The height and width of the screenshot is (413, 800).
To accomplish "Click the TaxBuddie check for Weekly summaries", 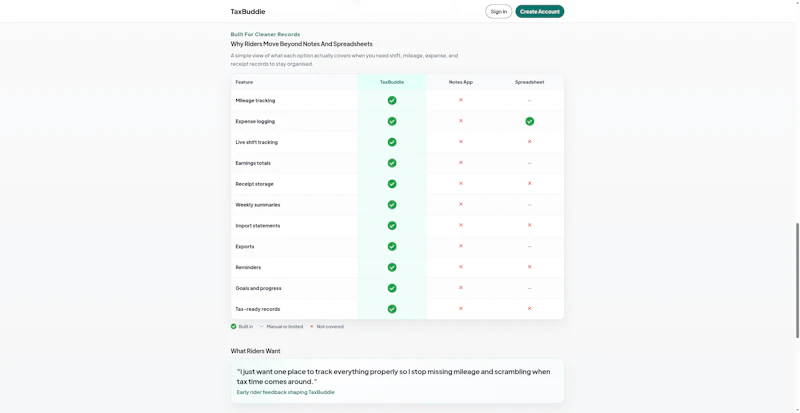I will click(x=392, y=205).
